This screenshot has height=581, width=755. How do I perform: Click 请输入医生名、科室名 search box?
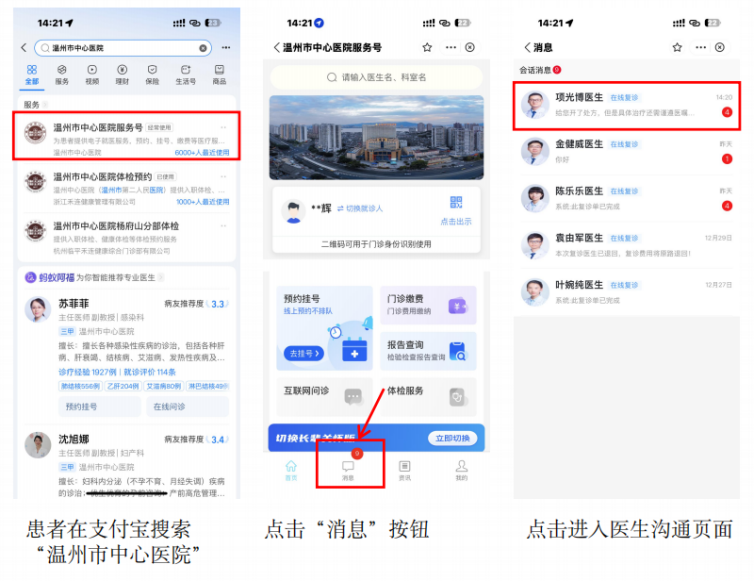click(x=376, y=77)
